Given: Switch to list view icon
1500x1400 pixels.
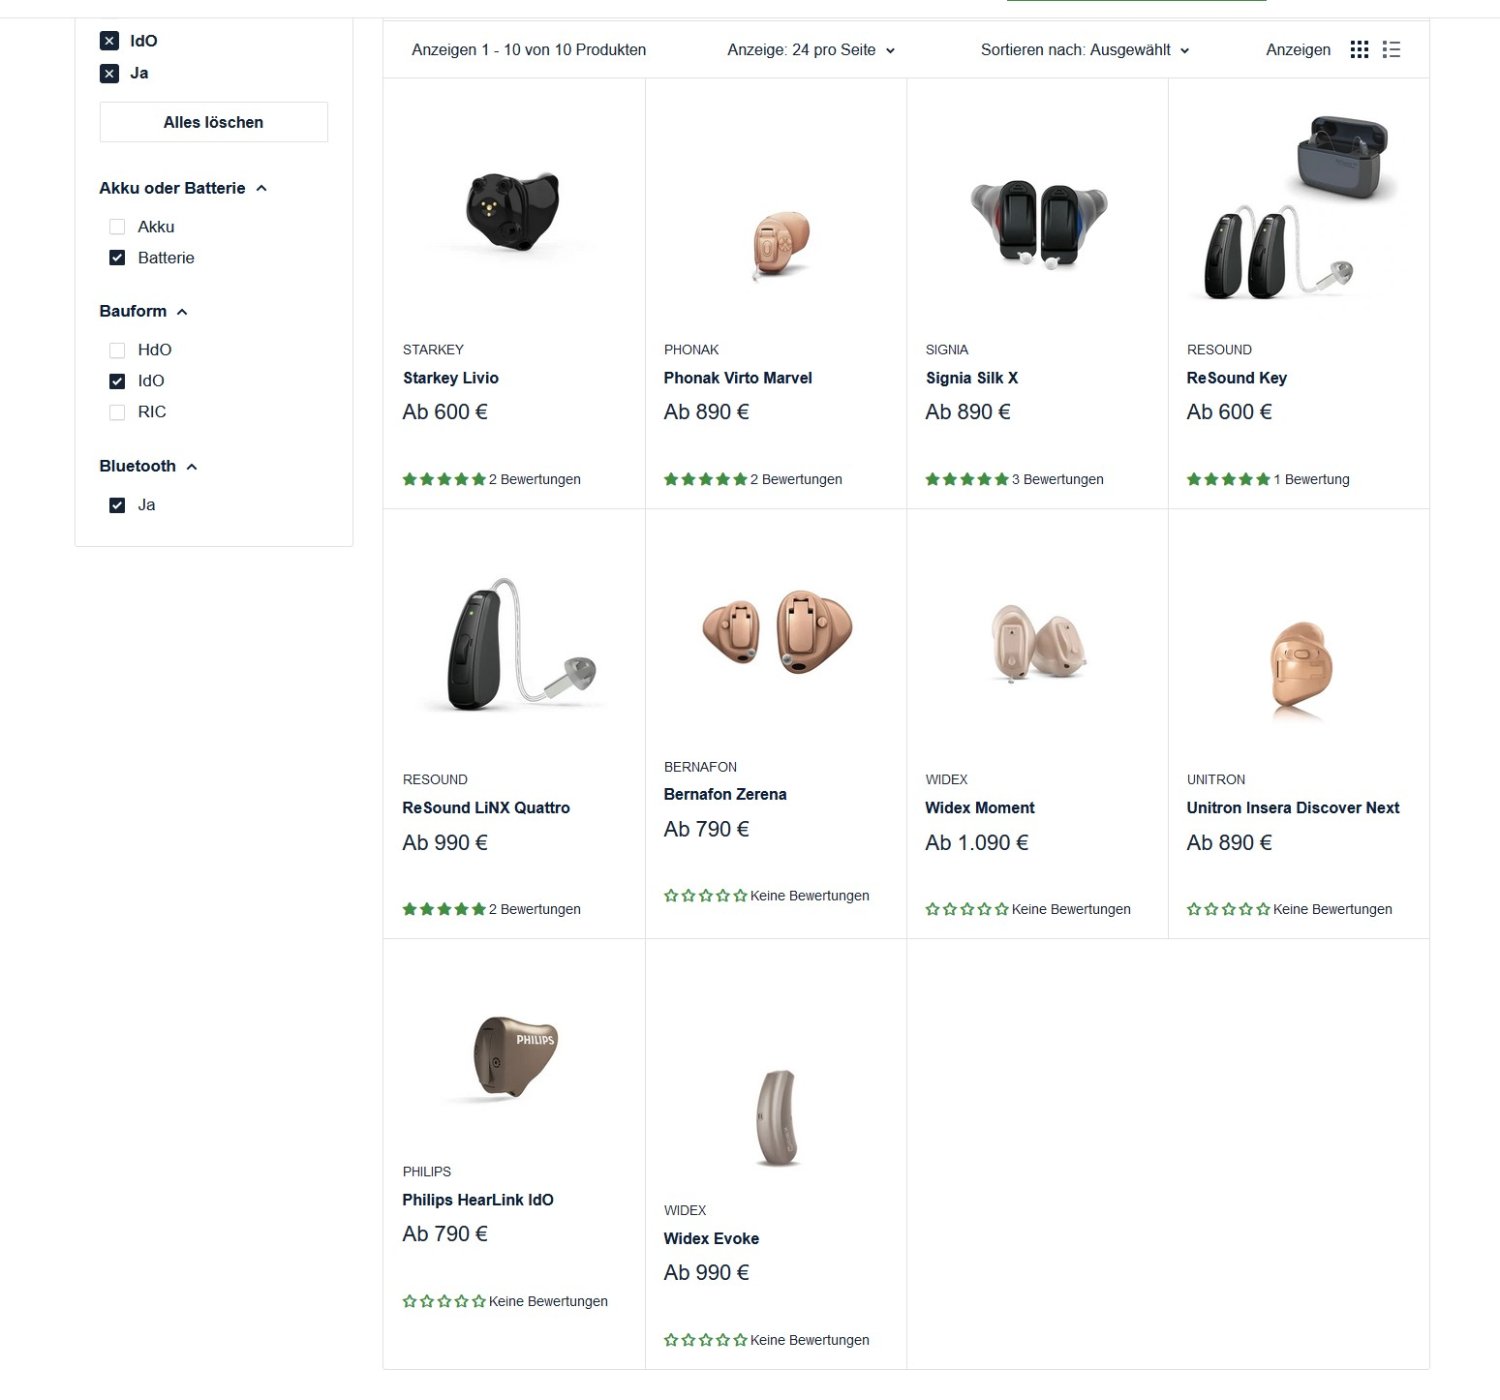Looking at the screenshot, I should point(1391,49).
